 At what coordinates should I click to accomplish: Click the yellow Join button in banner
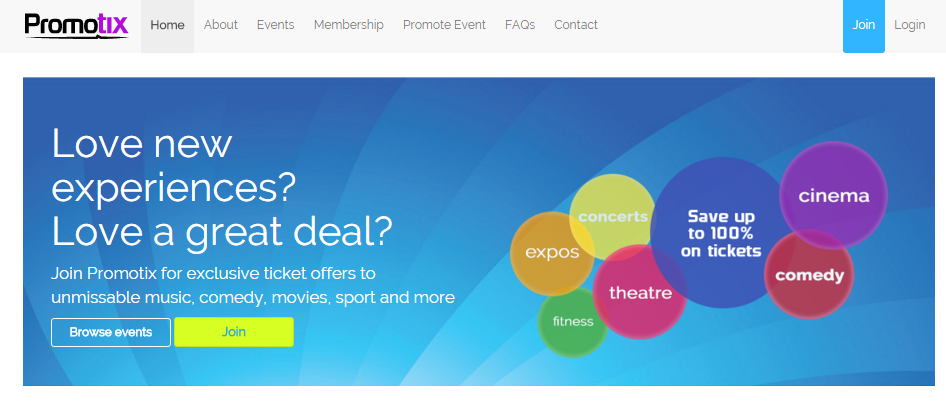pyautogui.click(x=234, y=332)
